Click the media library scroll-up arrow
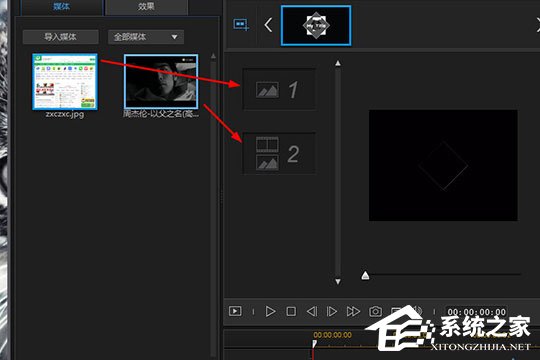 click(213, 56)
